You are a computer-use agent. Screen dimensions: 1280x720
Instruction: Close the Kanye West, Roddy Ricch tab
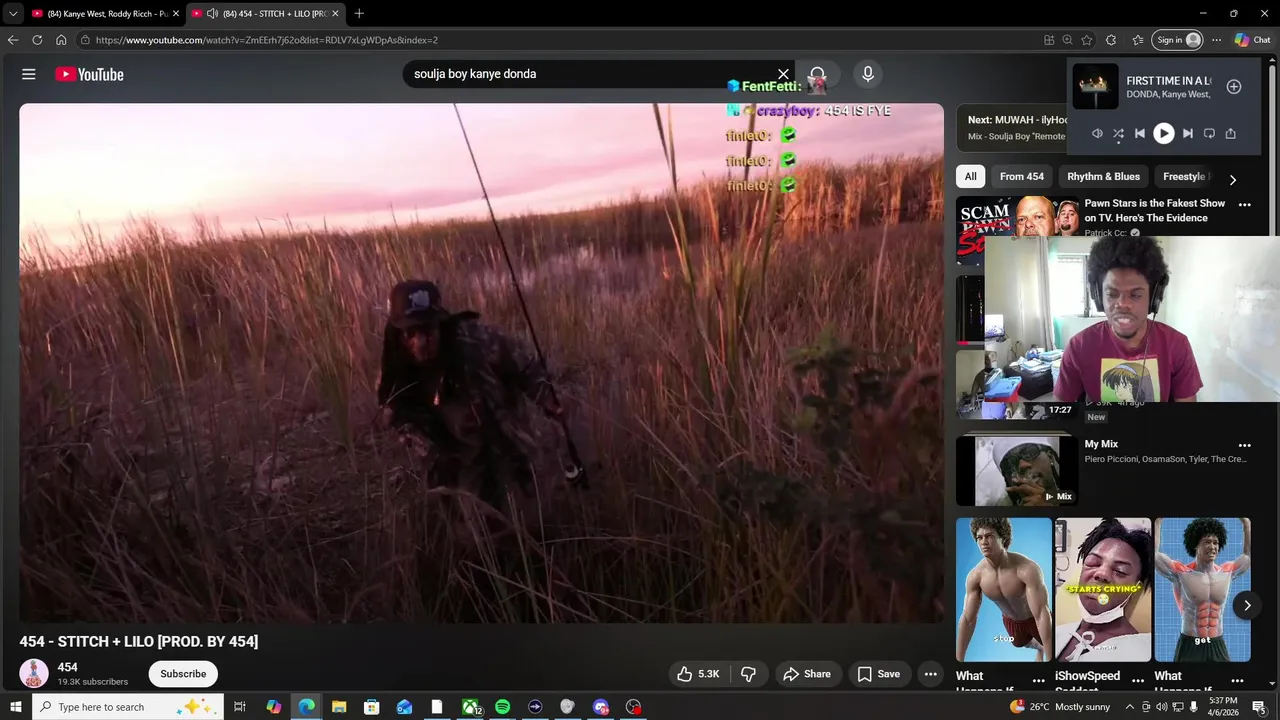(x=175, y=14)
